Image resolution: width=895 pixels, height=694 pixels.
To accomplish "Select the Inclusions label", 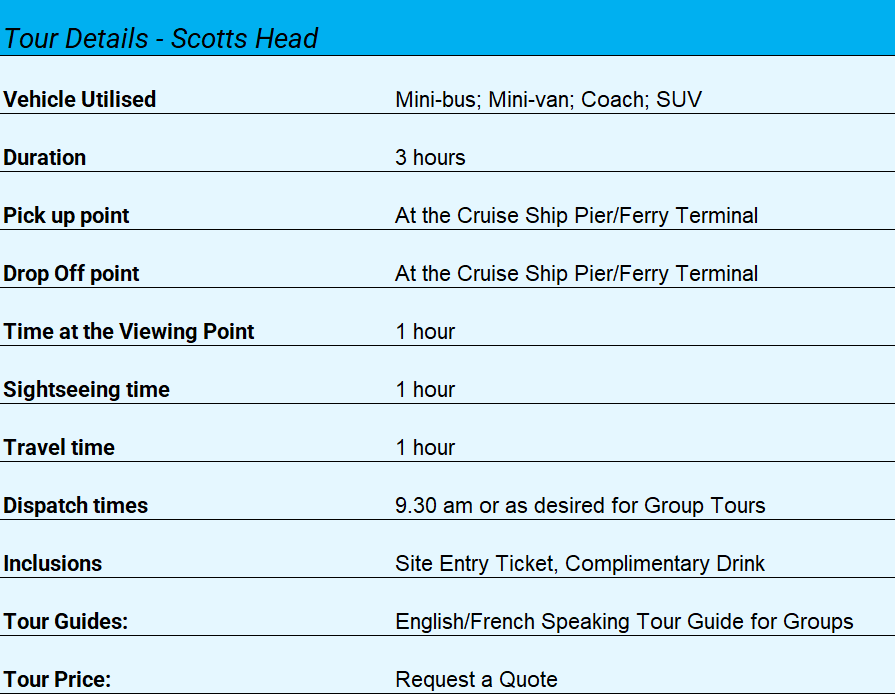I will click(53, 564).
